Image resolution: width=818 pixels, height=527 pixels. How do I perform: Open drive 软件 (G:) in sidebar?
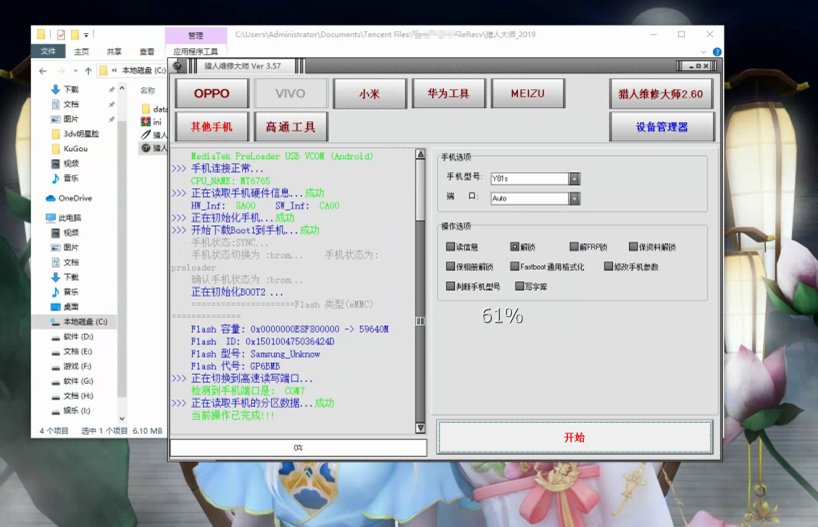click(x=73, y=381)
